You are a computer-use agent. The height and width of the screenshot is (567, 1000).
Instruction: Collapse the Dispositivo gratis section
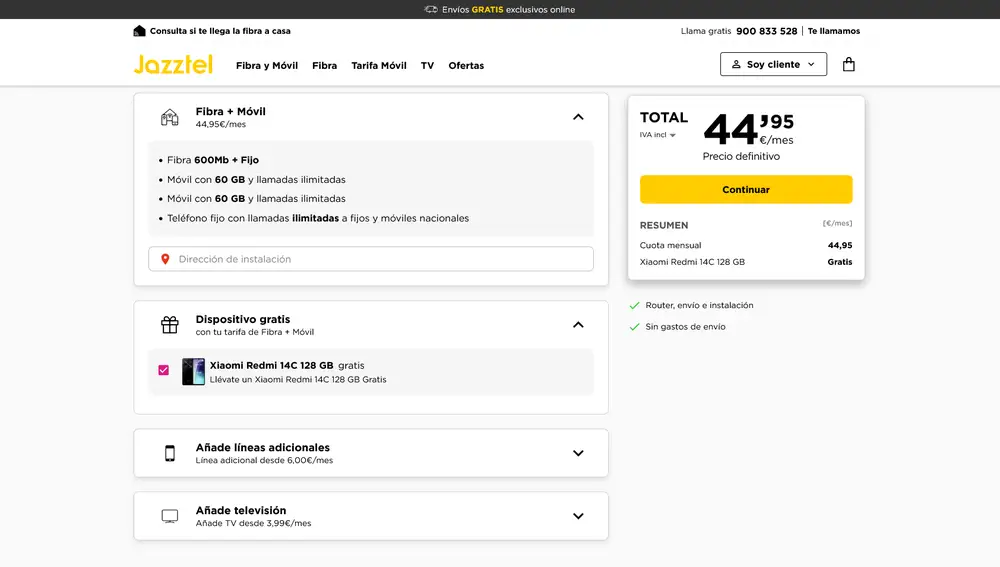click(x=578, y=325)
